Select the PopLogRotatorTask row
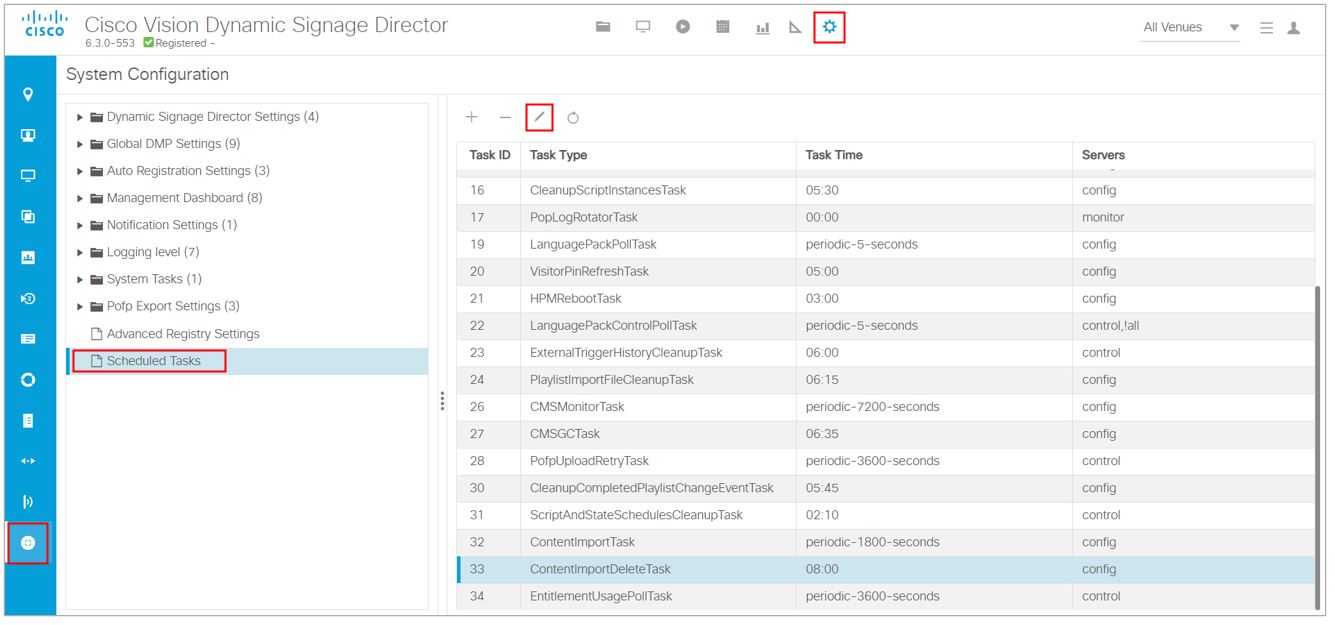Viewport: 1335px width, 625px height. (886, 217)
